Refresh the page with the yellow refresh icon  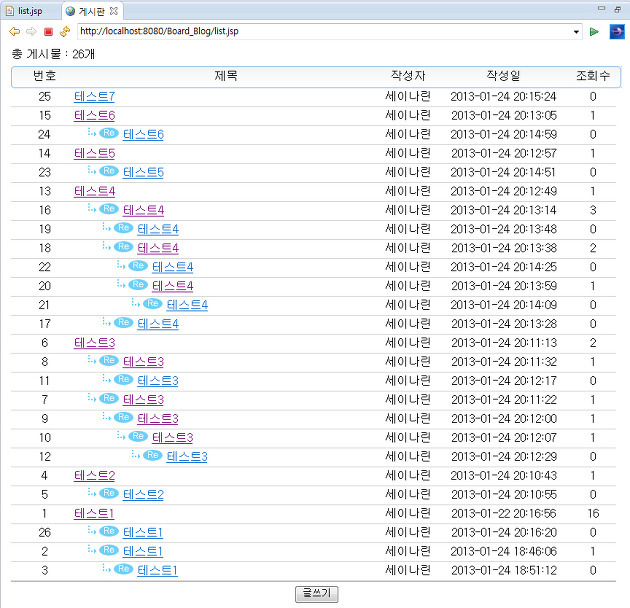[x=65, y=31]
